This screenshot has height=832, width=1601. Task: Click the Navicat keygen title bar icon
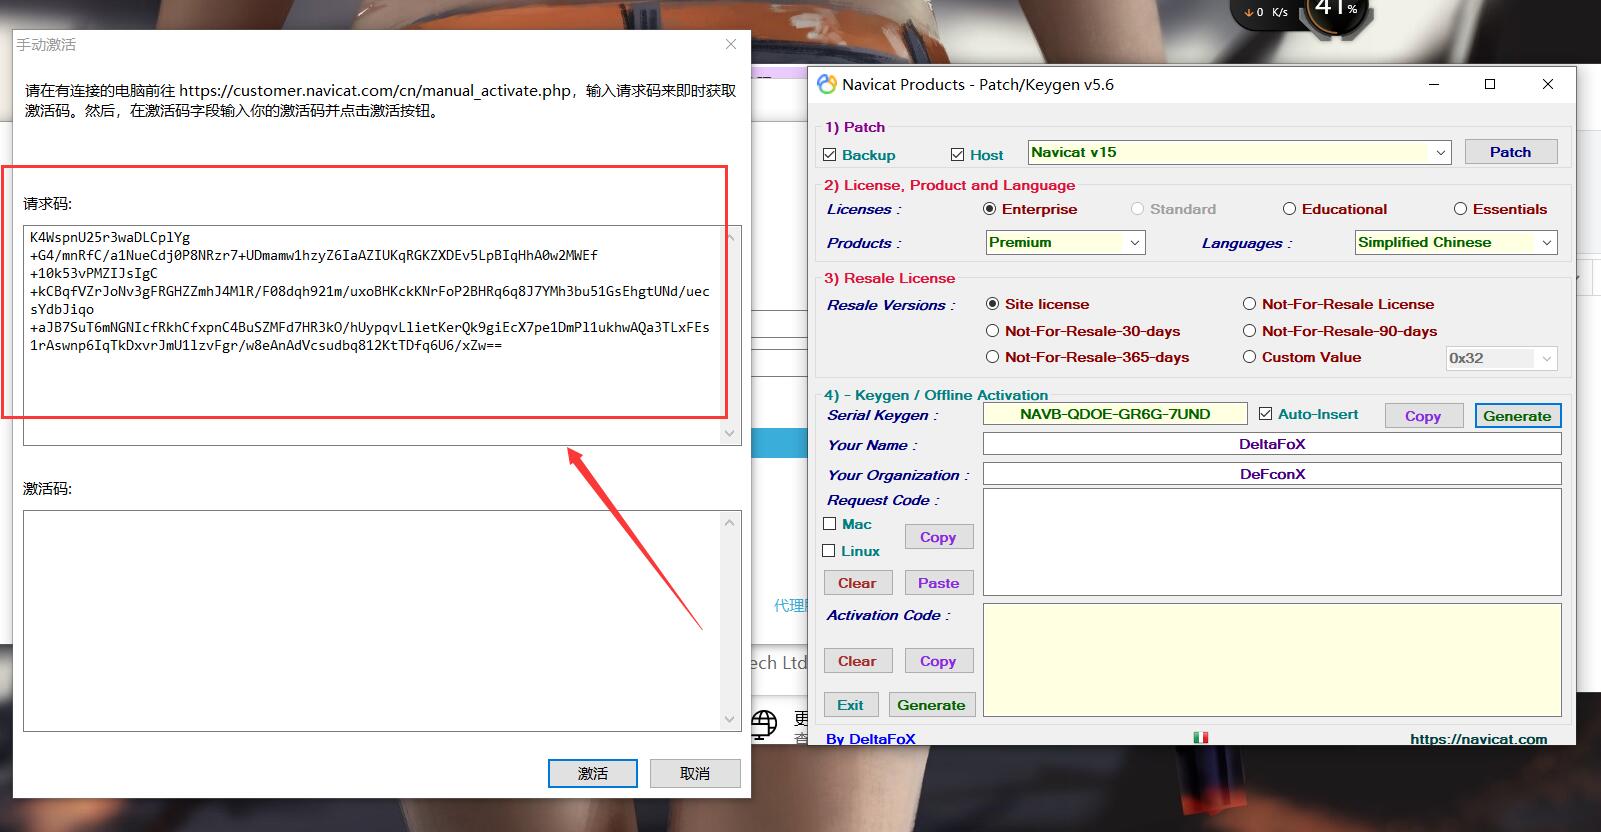coord(826,85)
